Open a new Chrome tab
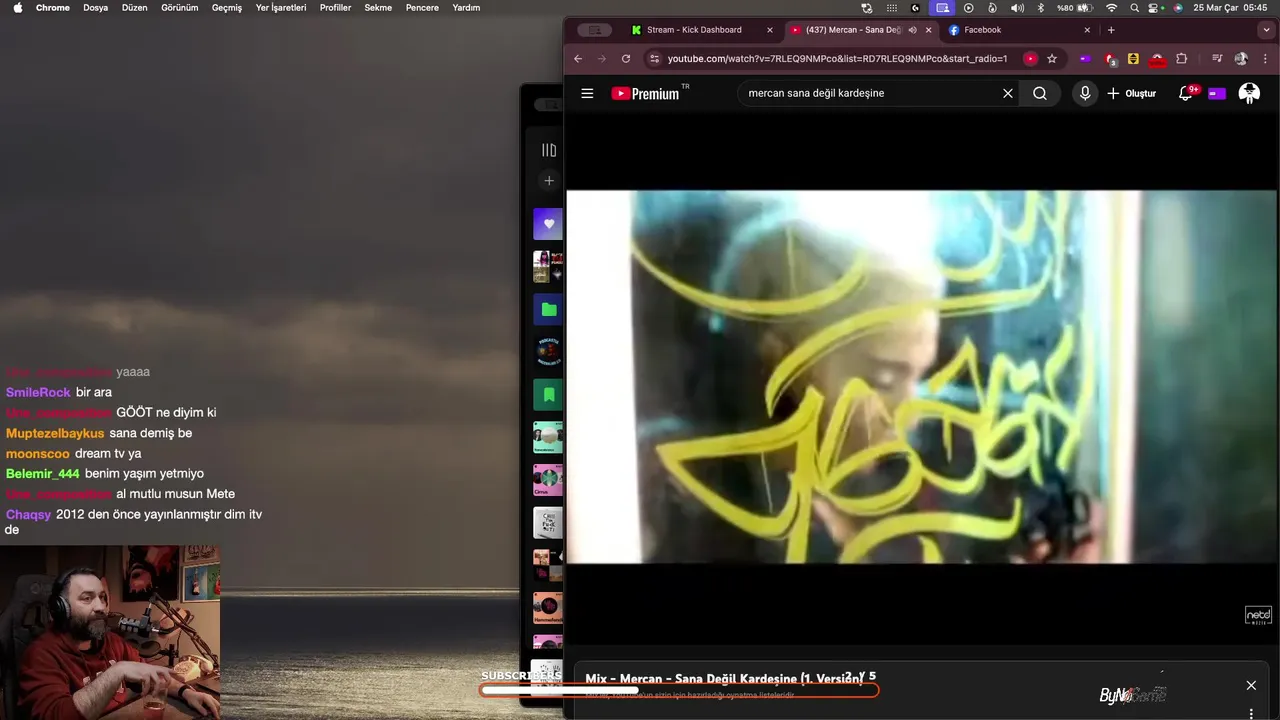Image resolution: width=1280 pixels, height=720 pixels. click(1111, 30)
